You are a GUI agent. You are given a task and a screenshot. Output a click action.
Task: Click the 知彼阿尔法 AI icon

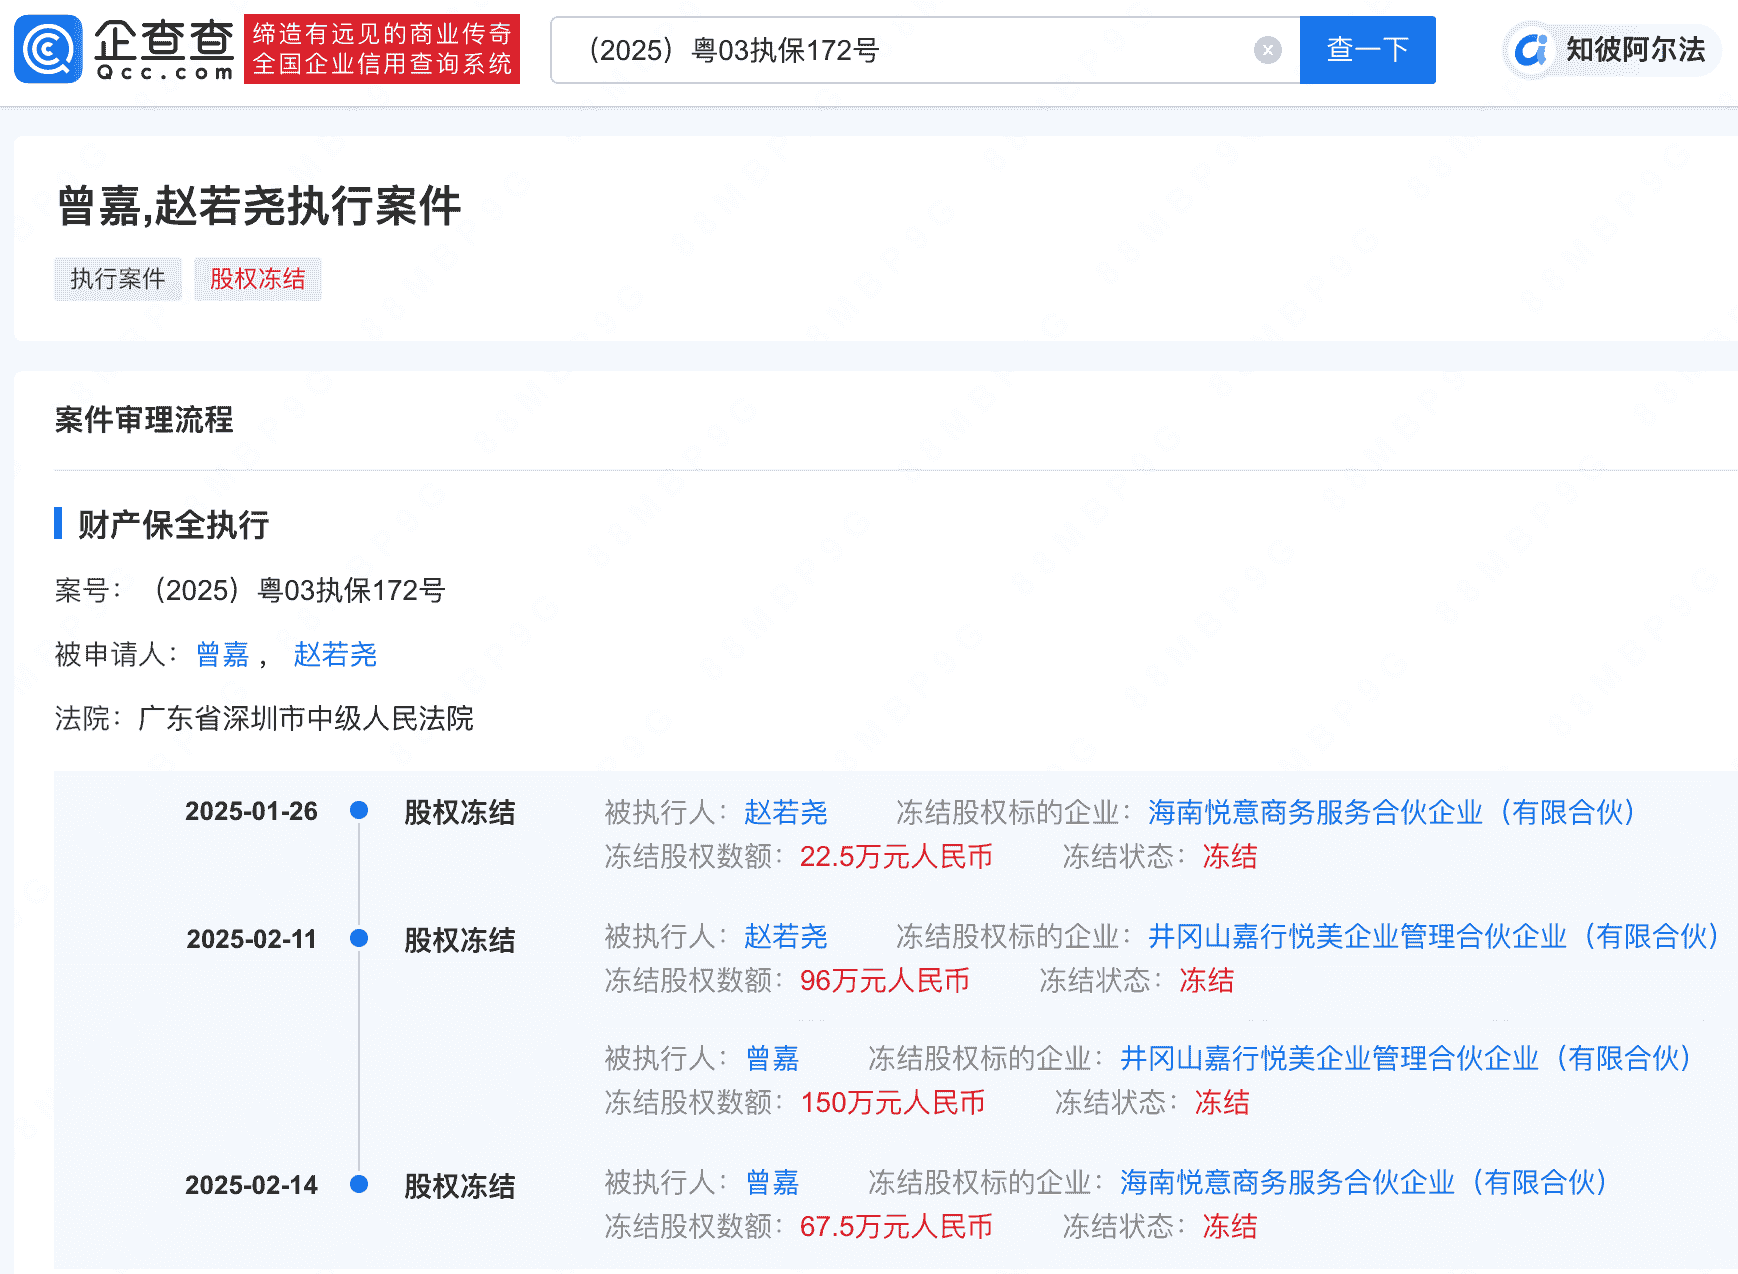pos(1530,50)
